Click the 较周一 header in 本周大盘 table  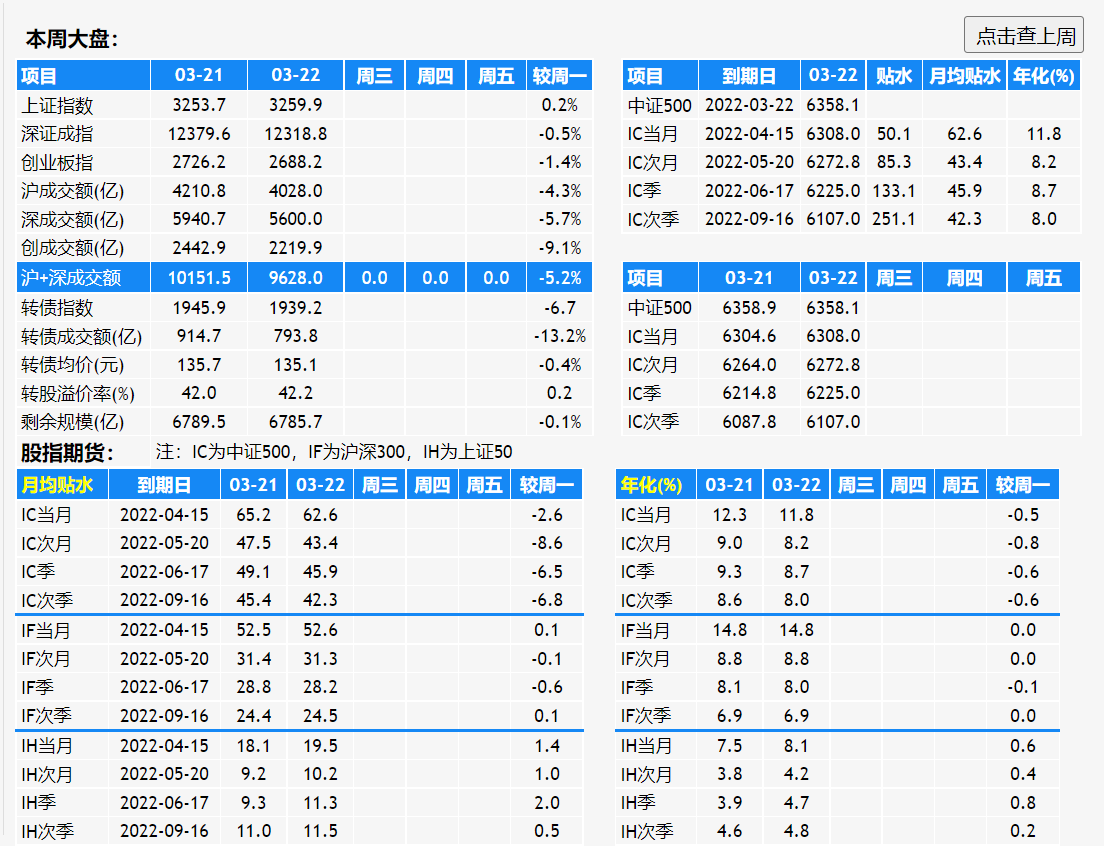pos(560,75)
